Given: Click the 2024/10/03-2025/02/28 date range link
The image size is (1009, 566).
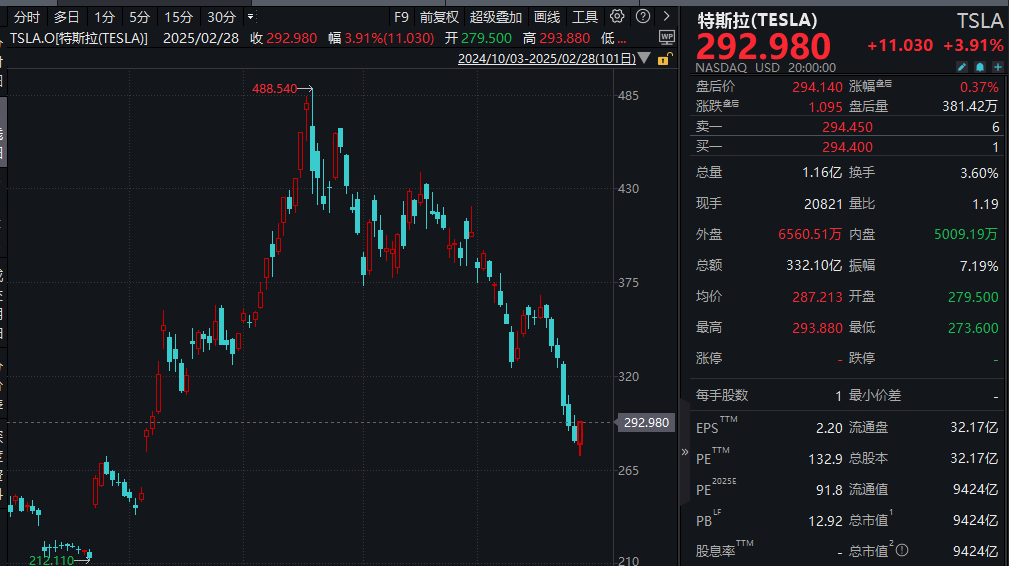Looking at the screenshot, I should pos(546,59).
